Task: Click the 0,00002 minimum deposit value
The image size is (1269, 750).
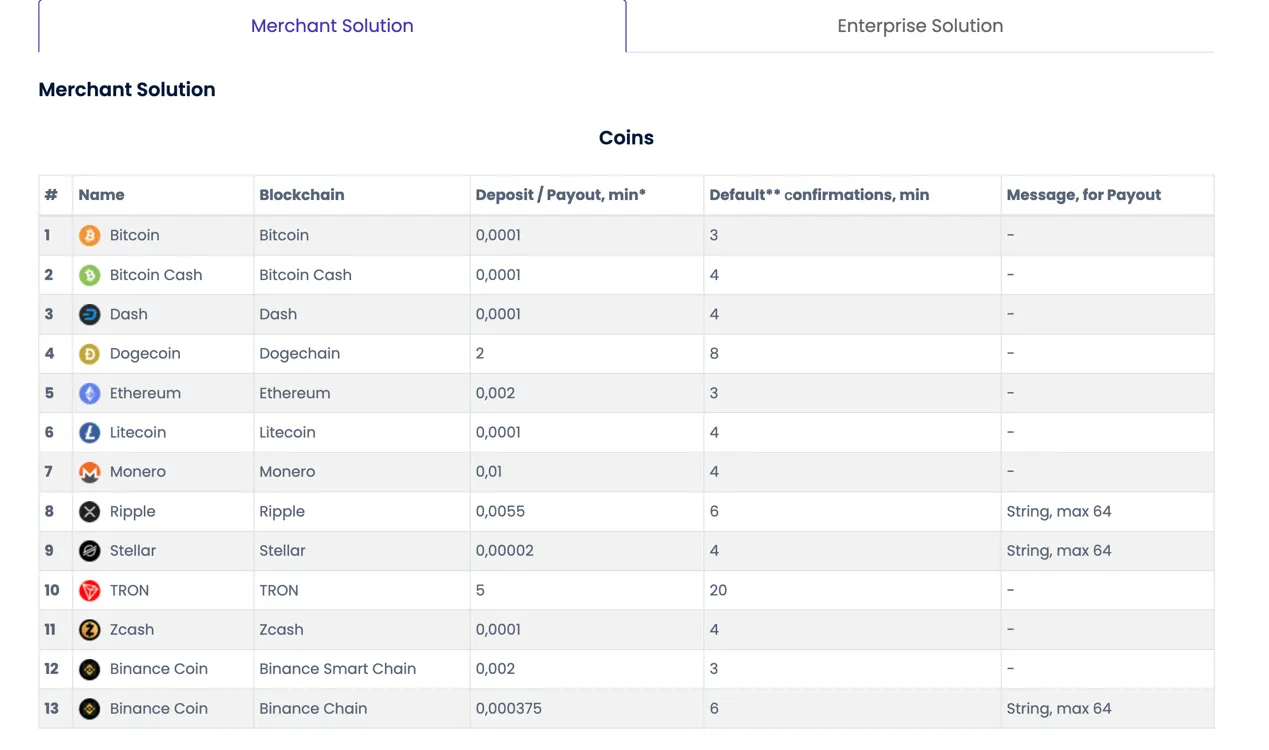Action: pos(505,551)
